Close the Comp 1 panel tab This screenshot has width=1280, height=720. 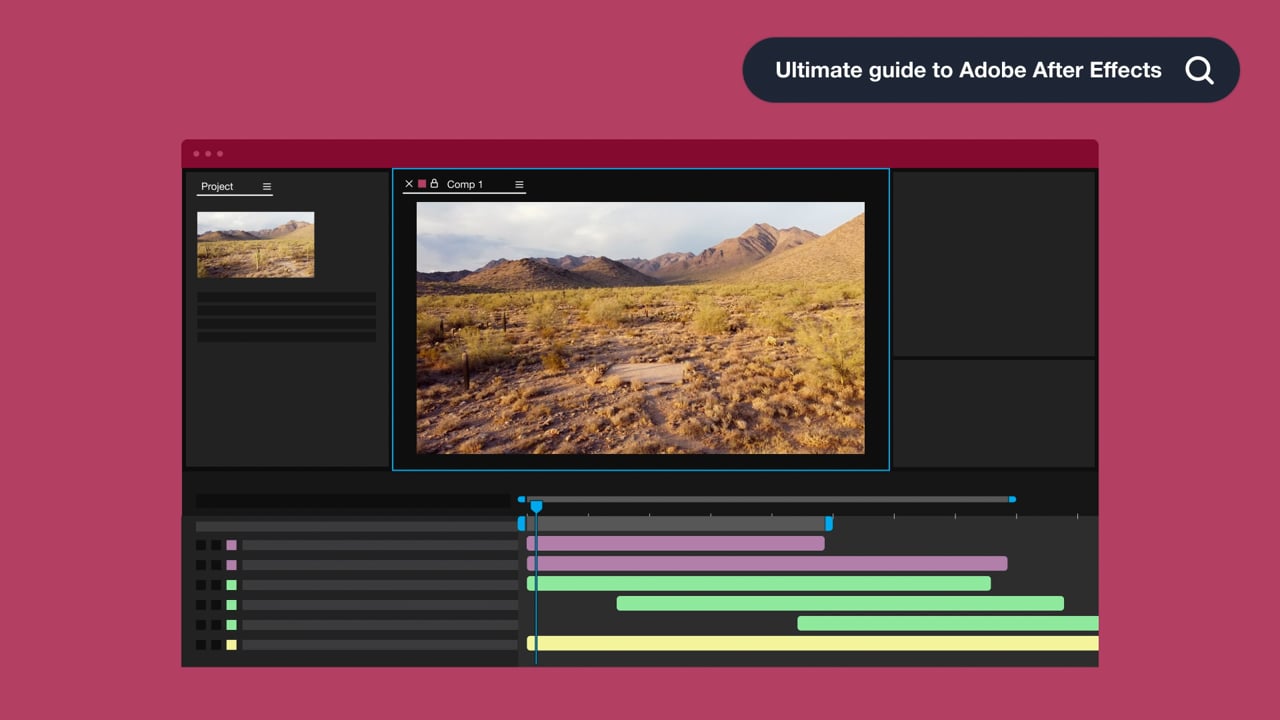pos(408,184)
